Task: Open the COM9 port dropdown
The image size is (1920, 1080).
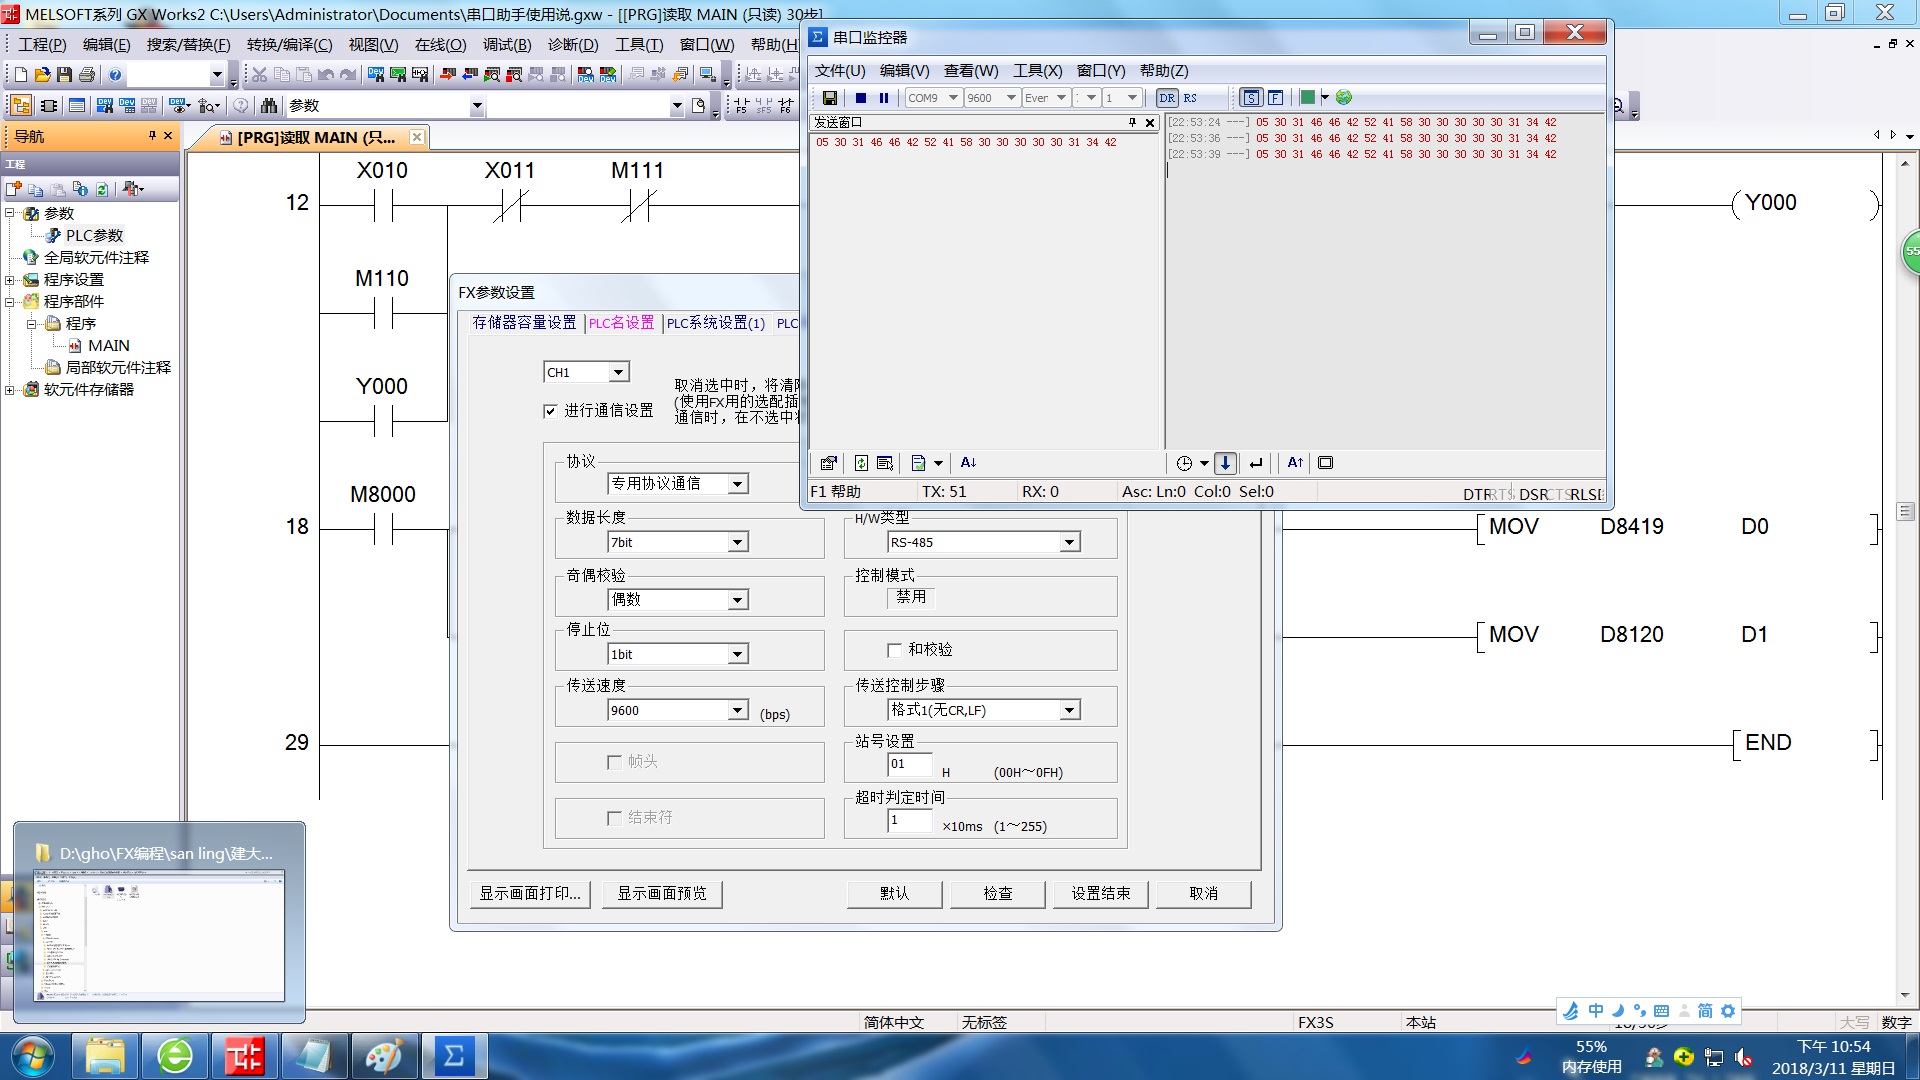Action: (x=953, y=98)
